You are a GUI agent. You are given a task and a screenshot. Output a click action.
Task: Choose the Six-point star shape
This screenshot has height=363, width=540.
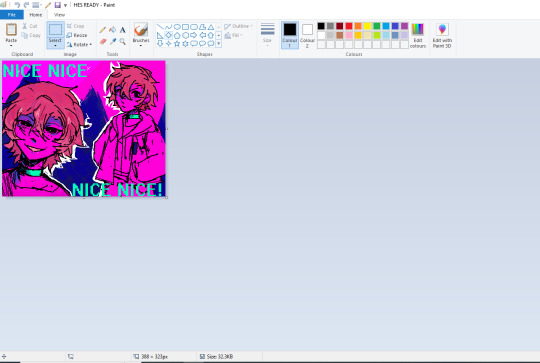click(185, 43)
